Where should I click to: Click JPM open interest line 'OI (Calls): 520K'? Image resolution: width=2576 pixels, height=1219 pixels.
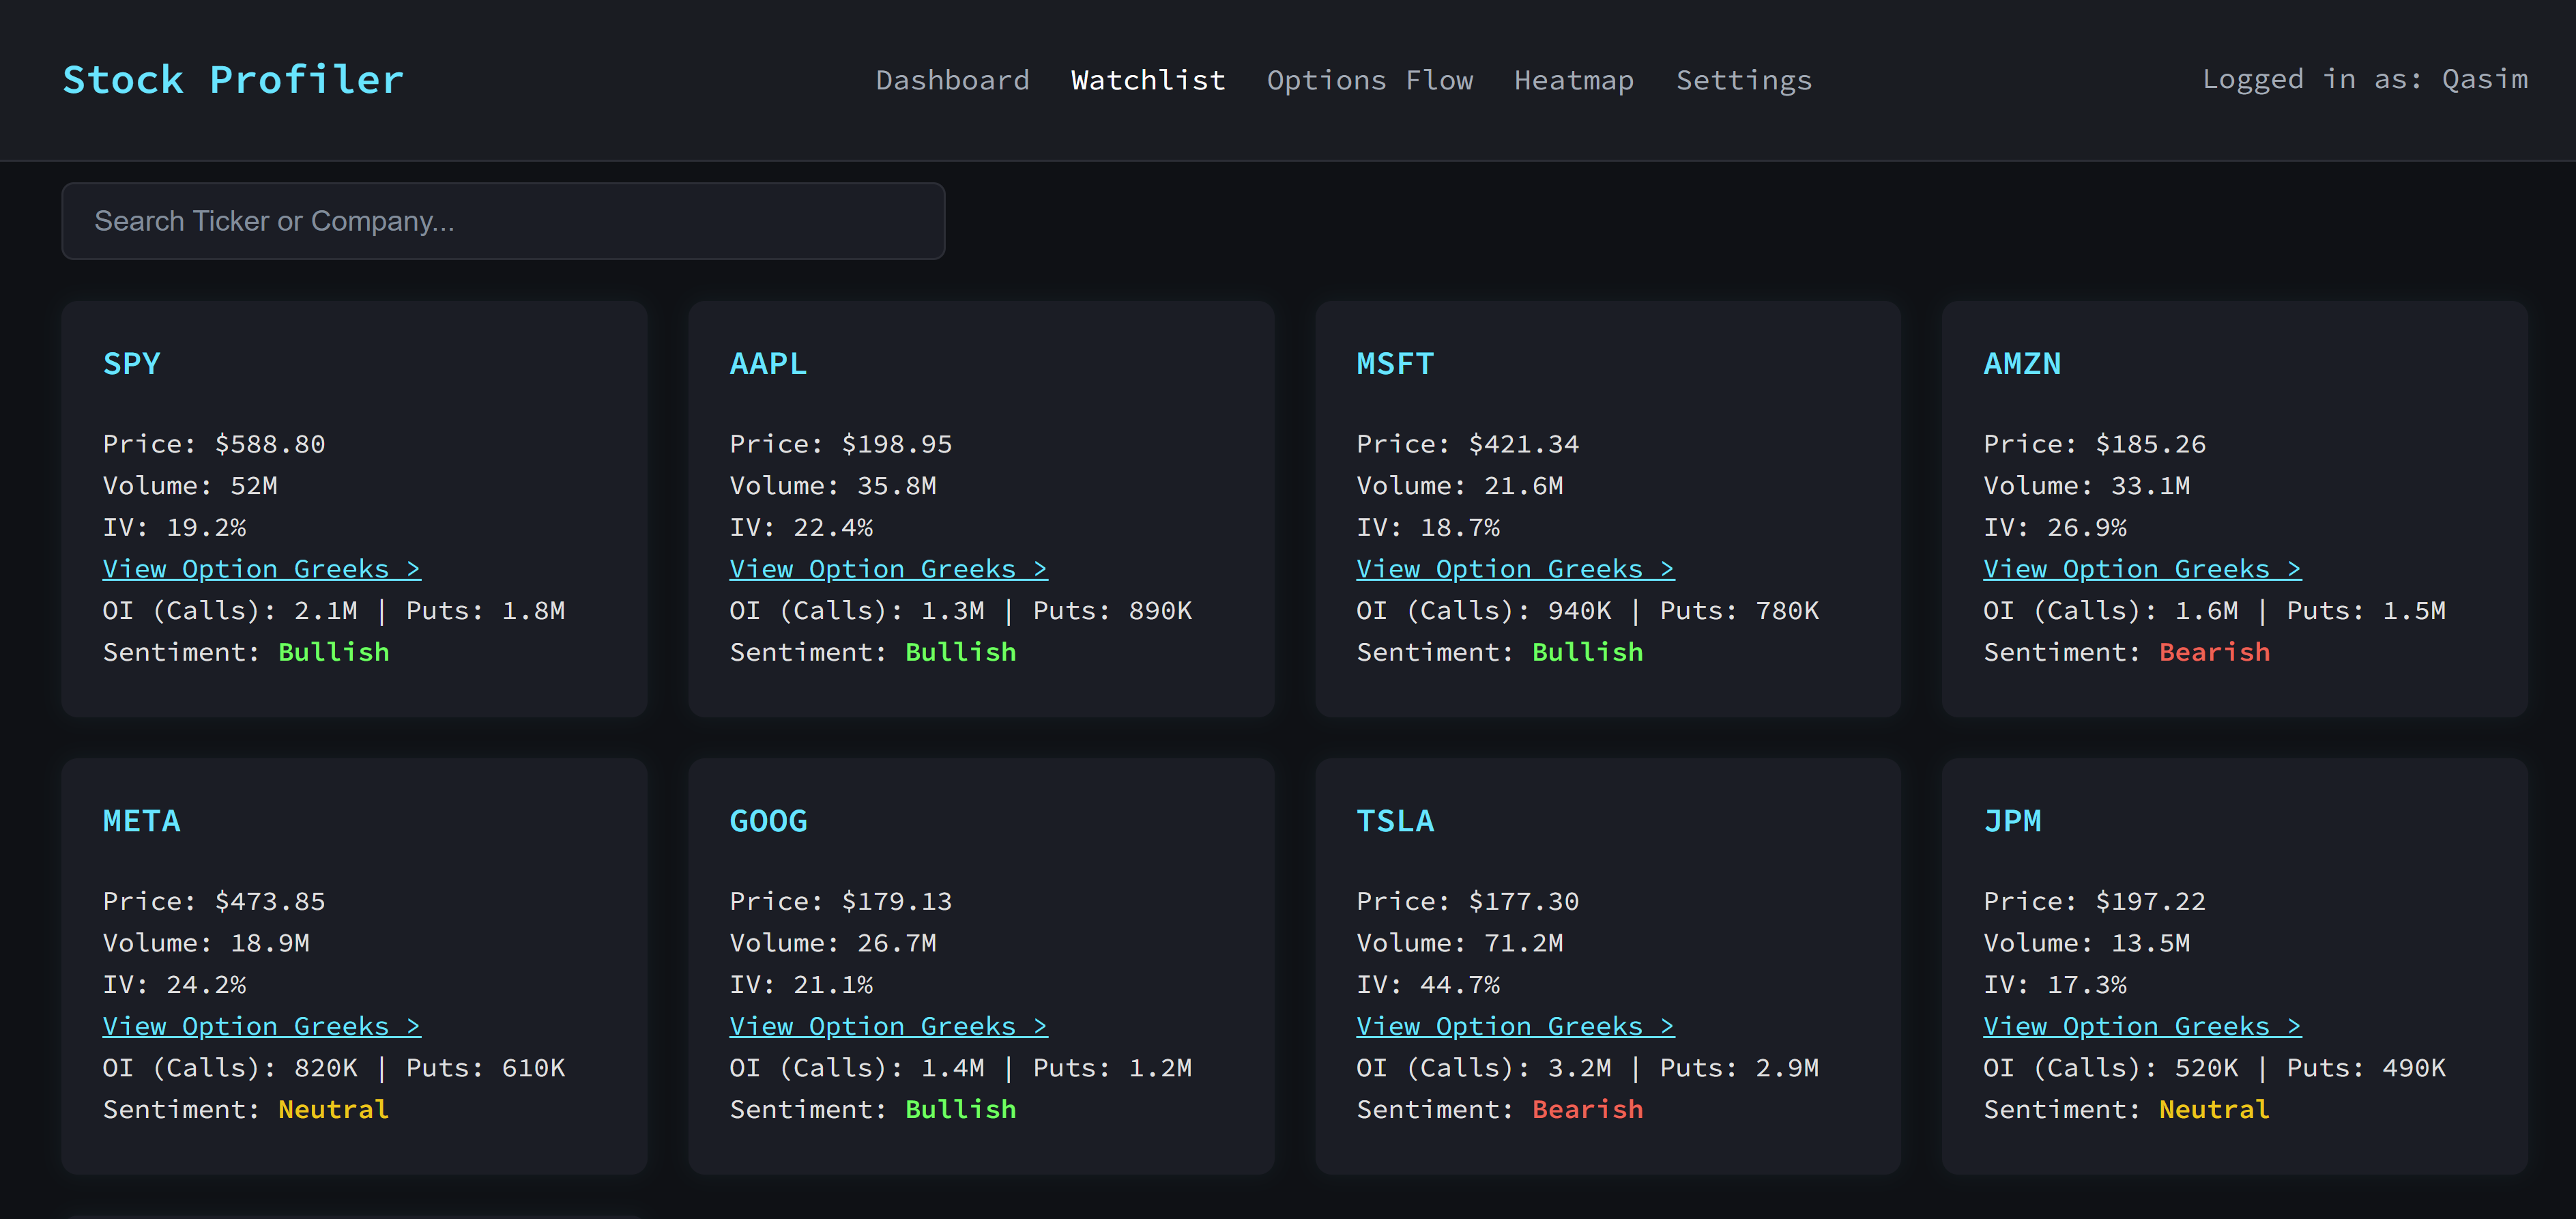pyautogui.click(x=2215, y=1068)
